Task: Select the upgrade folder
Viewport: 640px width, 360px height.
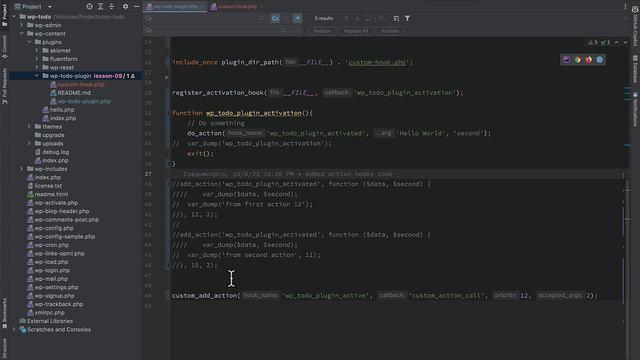Action: (x=53, y=135)
